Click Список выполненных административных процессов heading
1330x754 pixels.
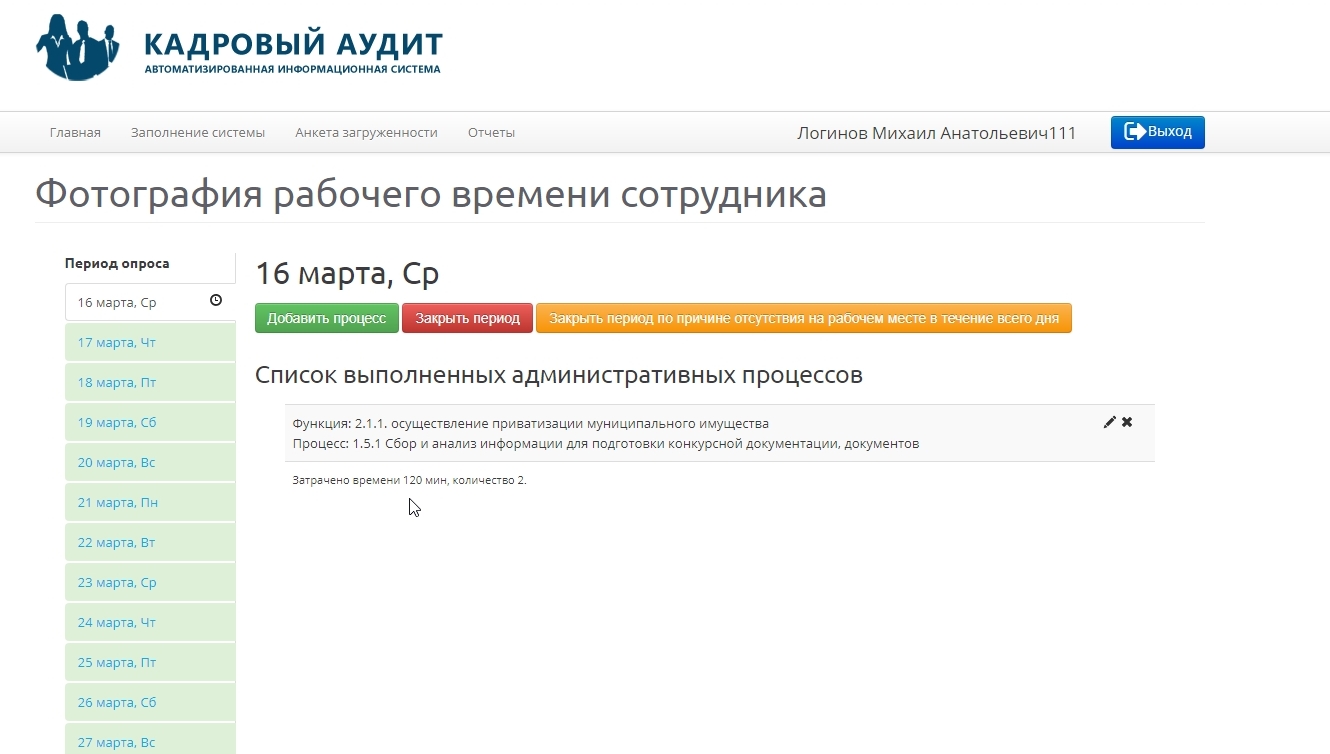(558, 376)
